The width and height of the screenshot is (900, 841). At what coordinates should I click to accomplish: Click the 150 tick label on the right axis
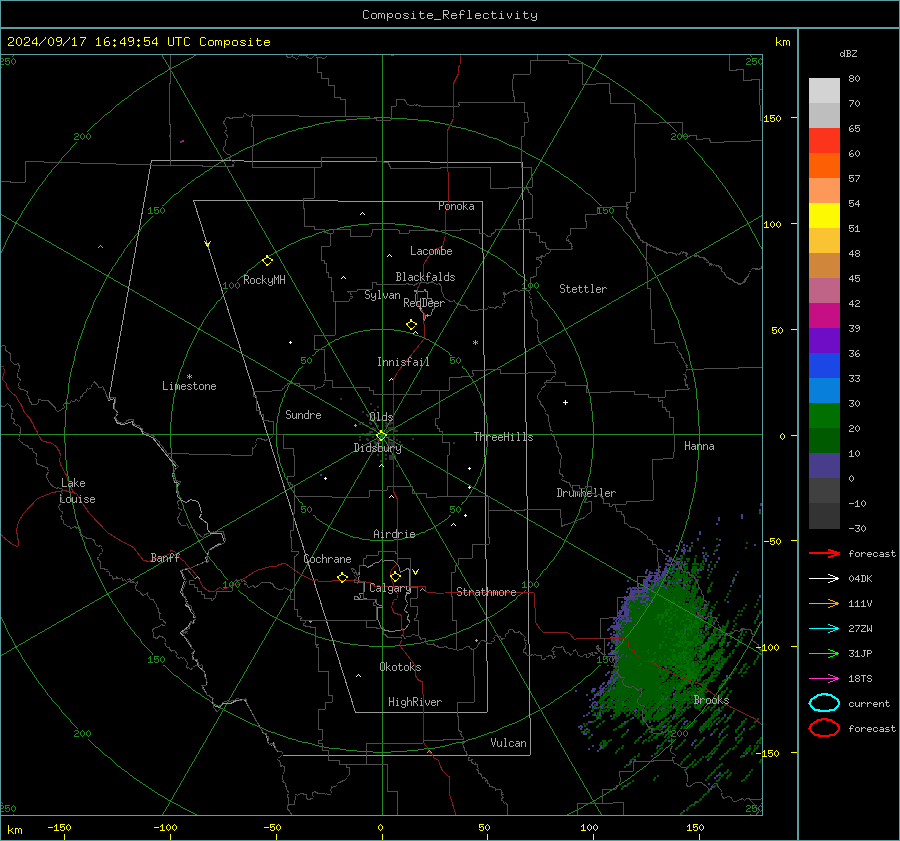pyautogui.click(x=773, y=118)
